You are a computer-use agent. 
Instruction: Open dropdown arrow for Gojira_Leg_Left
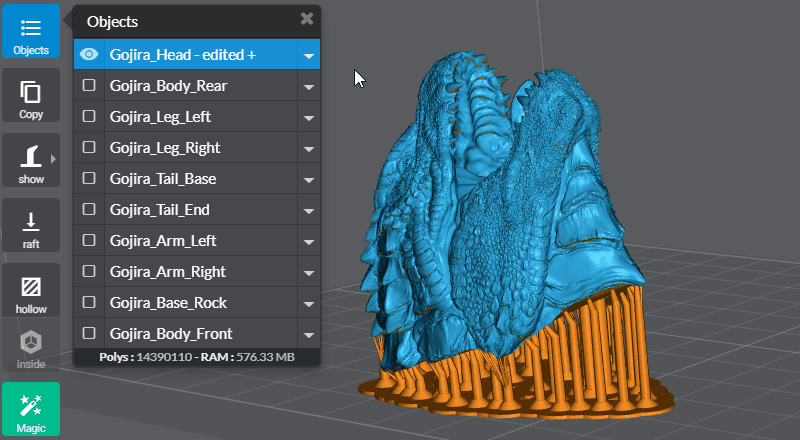click(309, 117)
